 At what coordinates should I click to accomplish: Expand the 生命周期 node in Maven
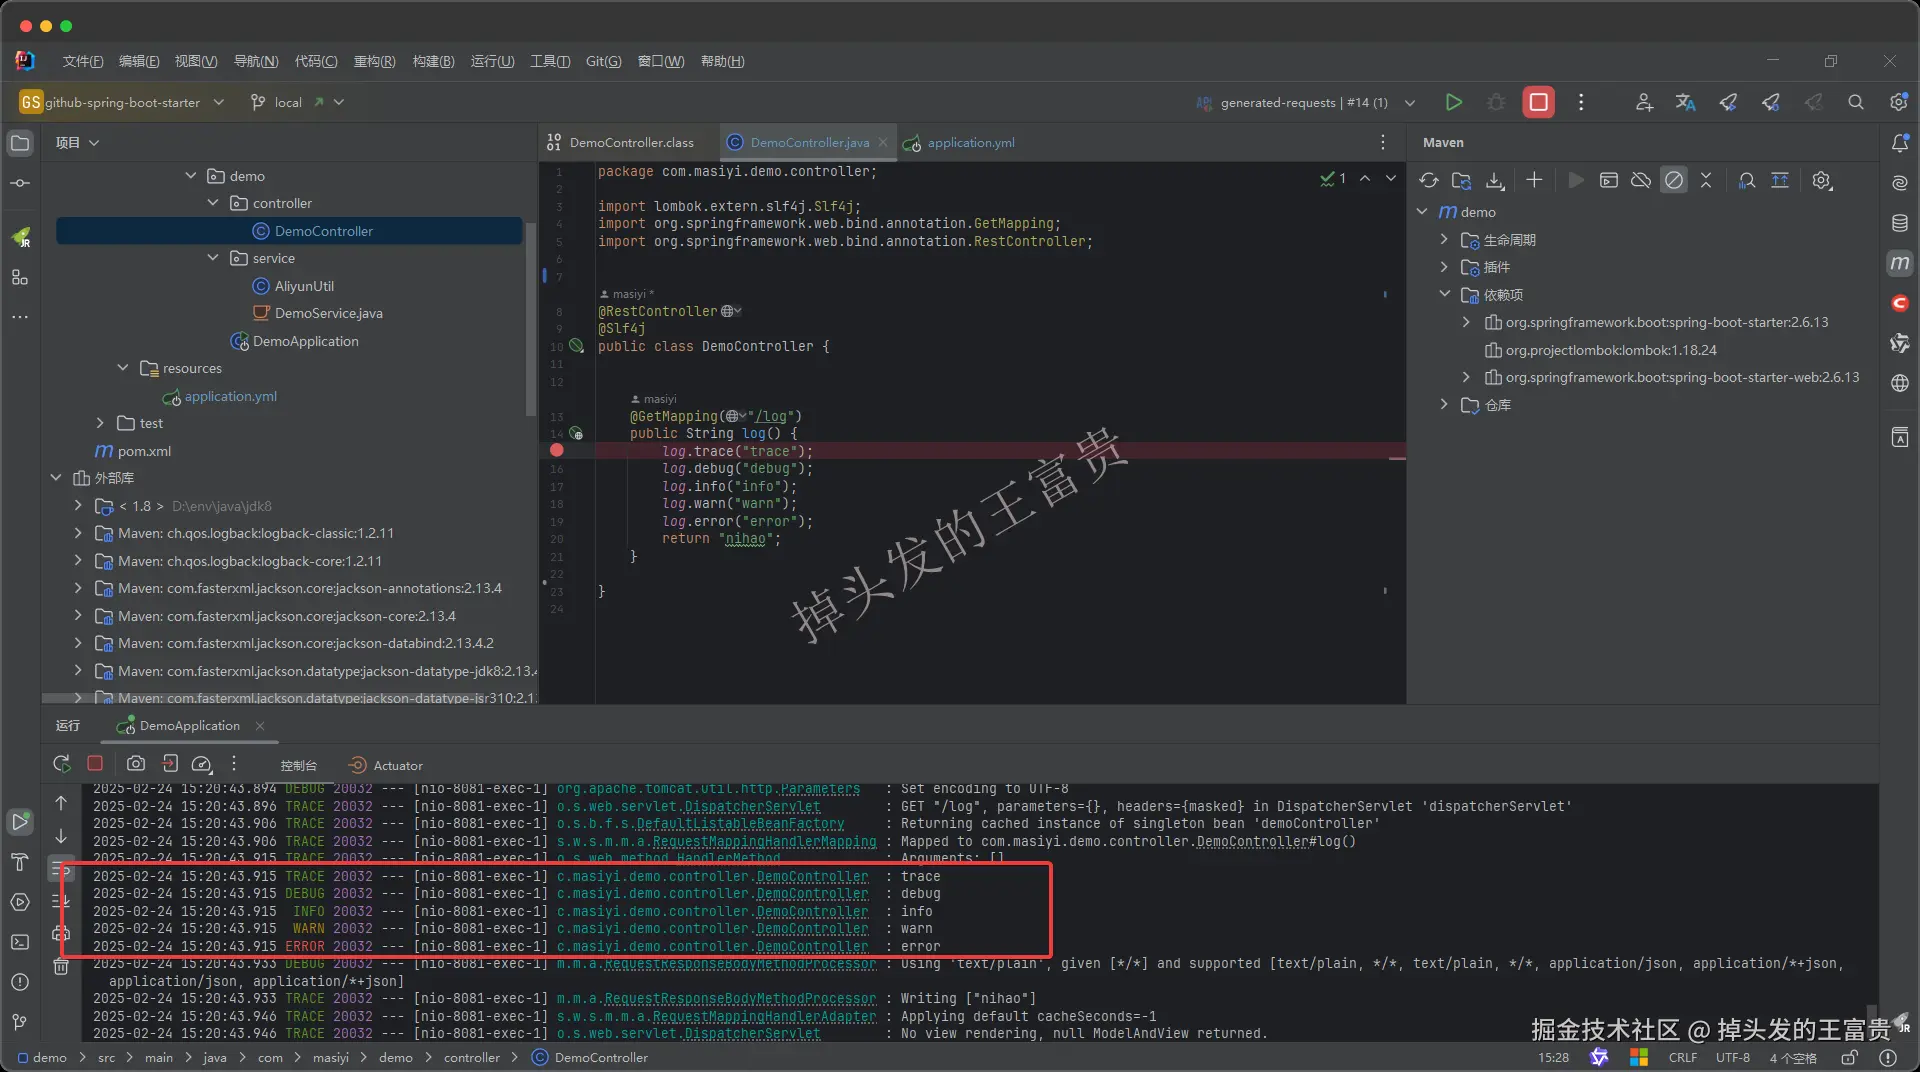click(1444, 240)
